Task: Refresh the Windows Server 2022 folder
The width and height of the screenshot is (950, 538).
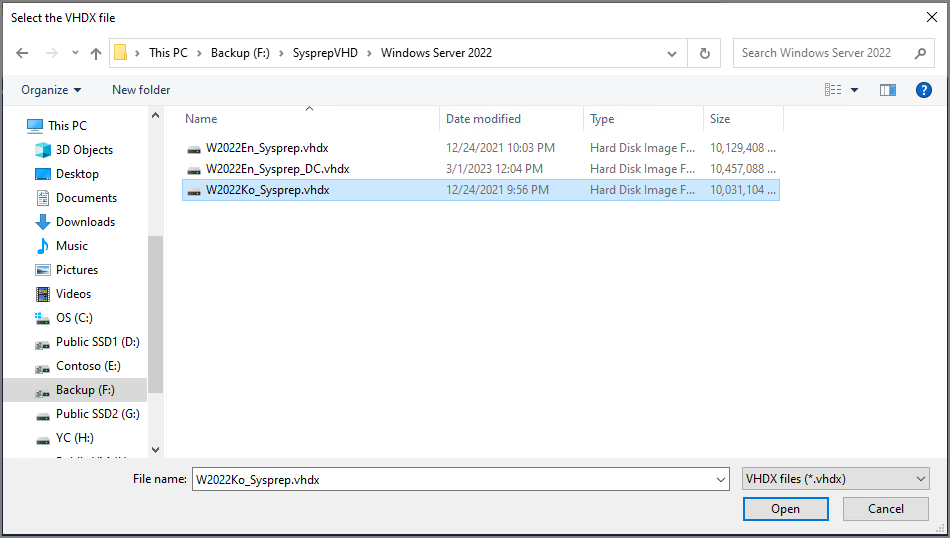Action: 704,53
